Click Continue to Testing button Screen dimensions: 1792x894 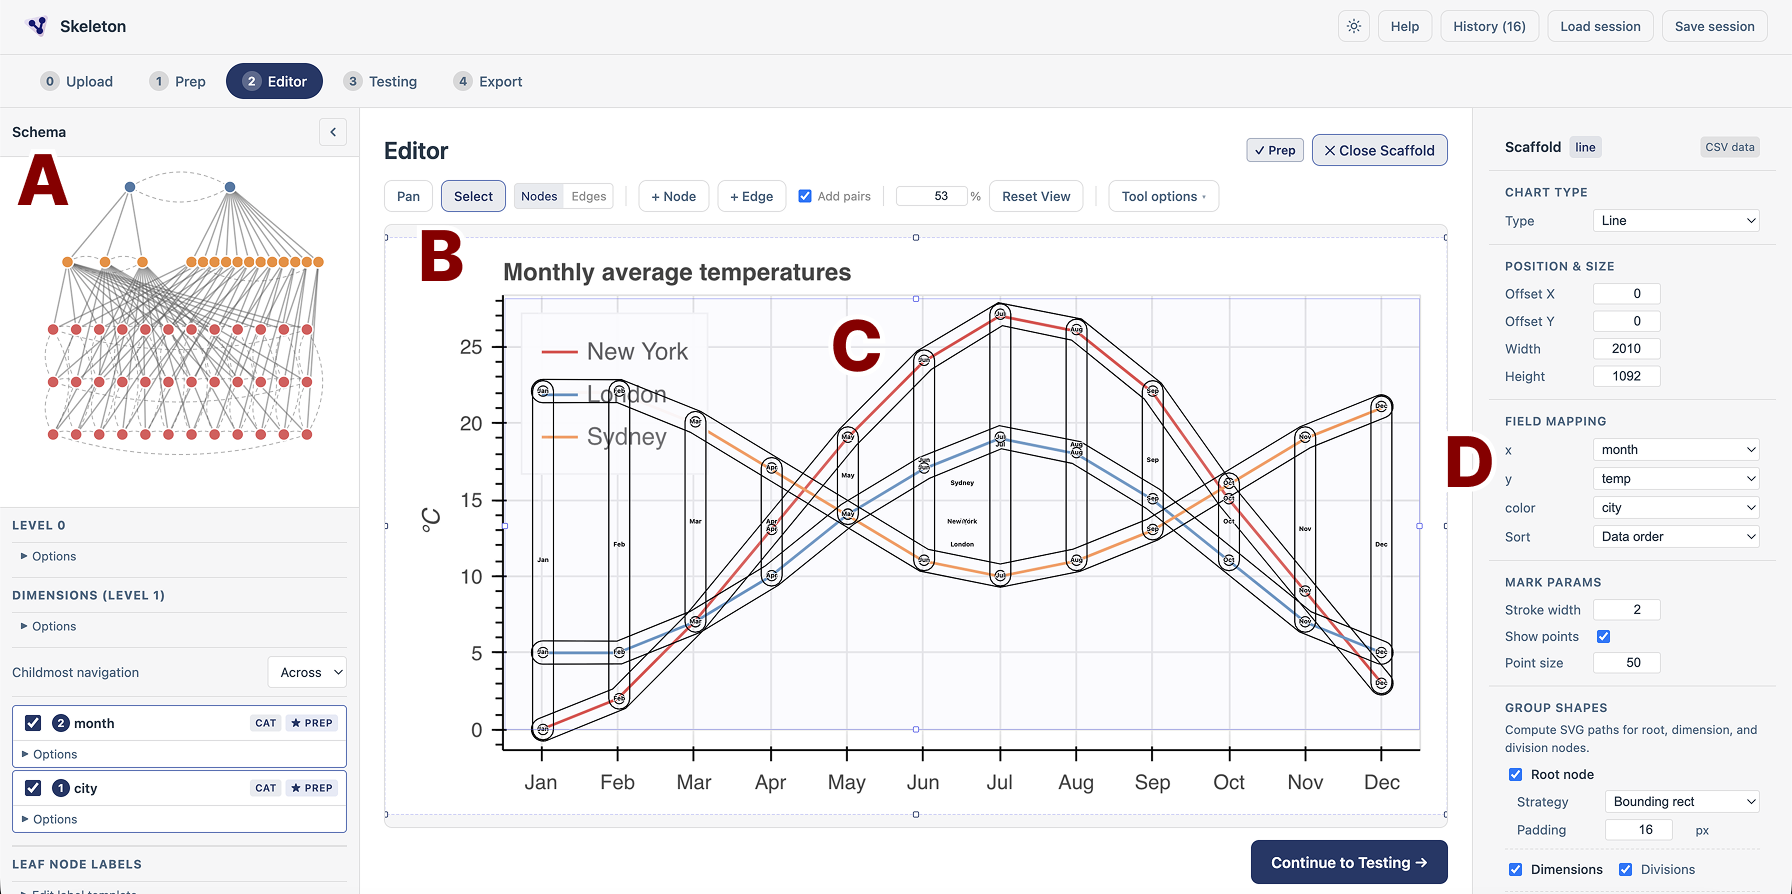(1349, 862)
